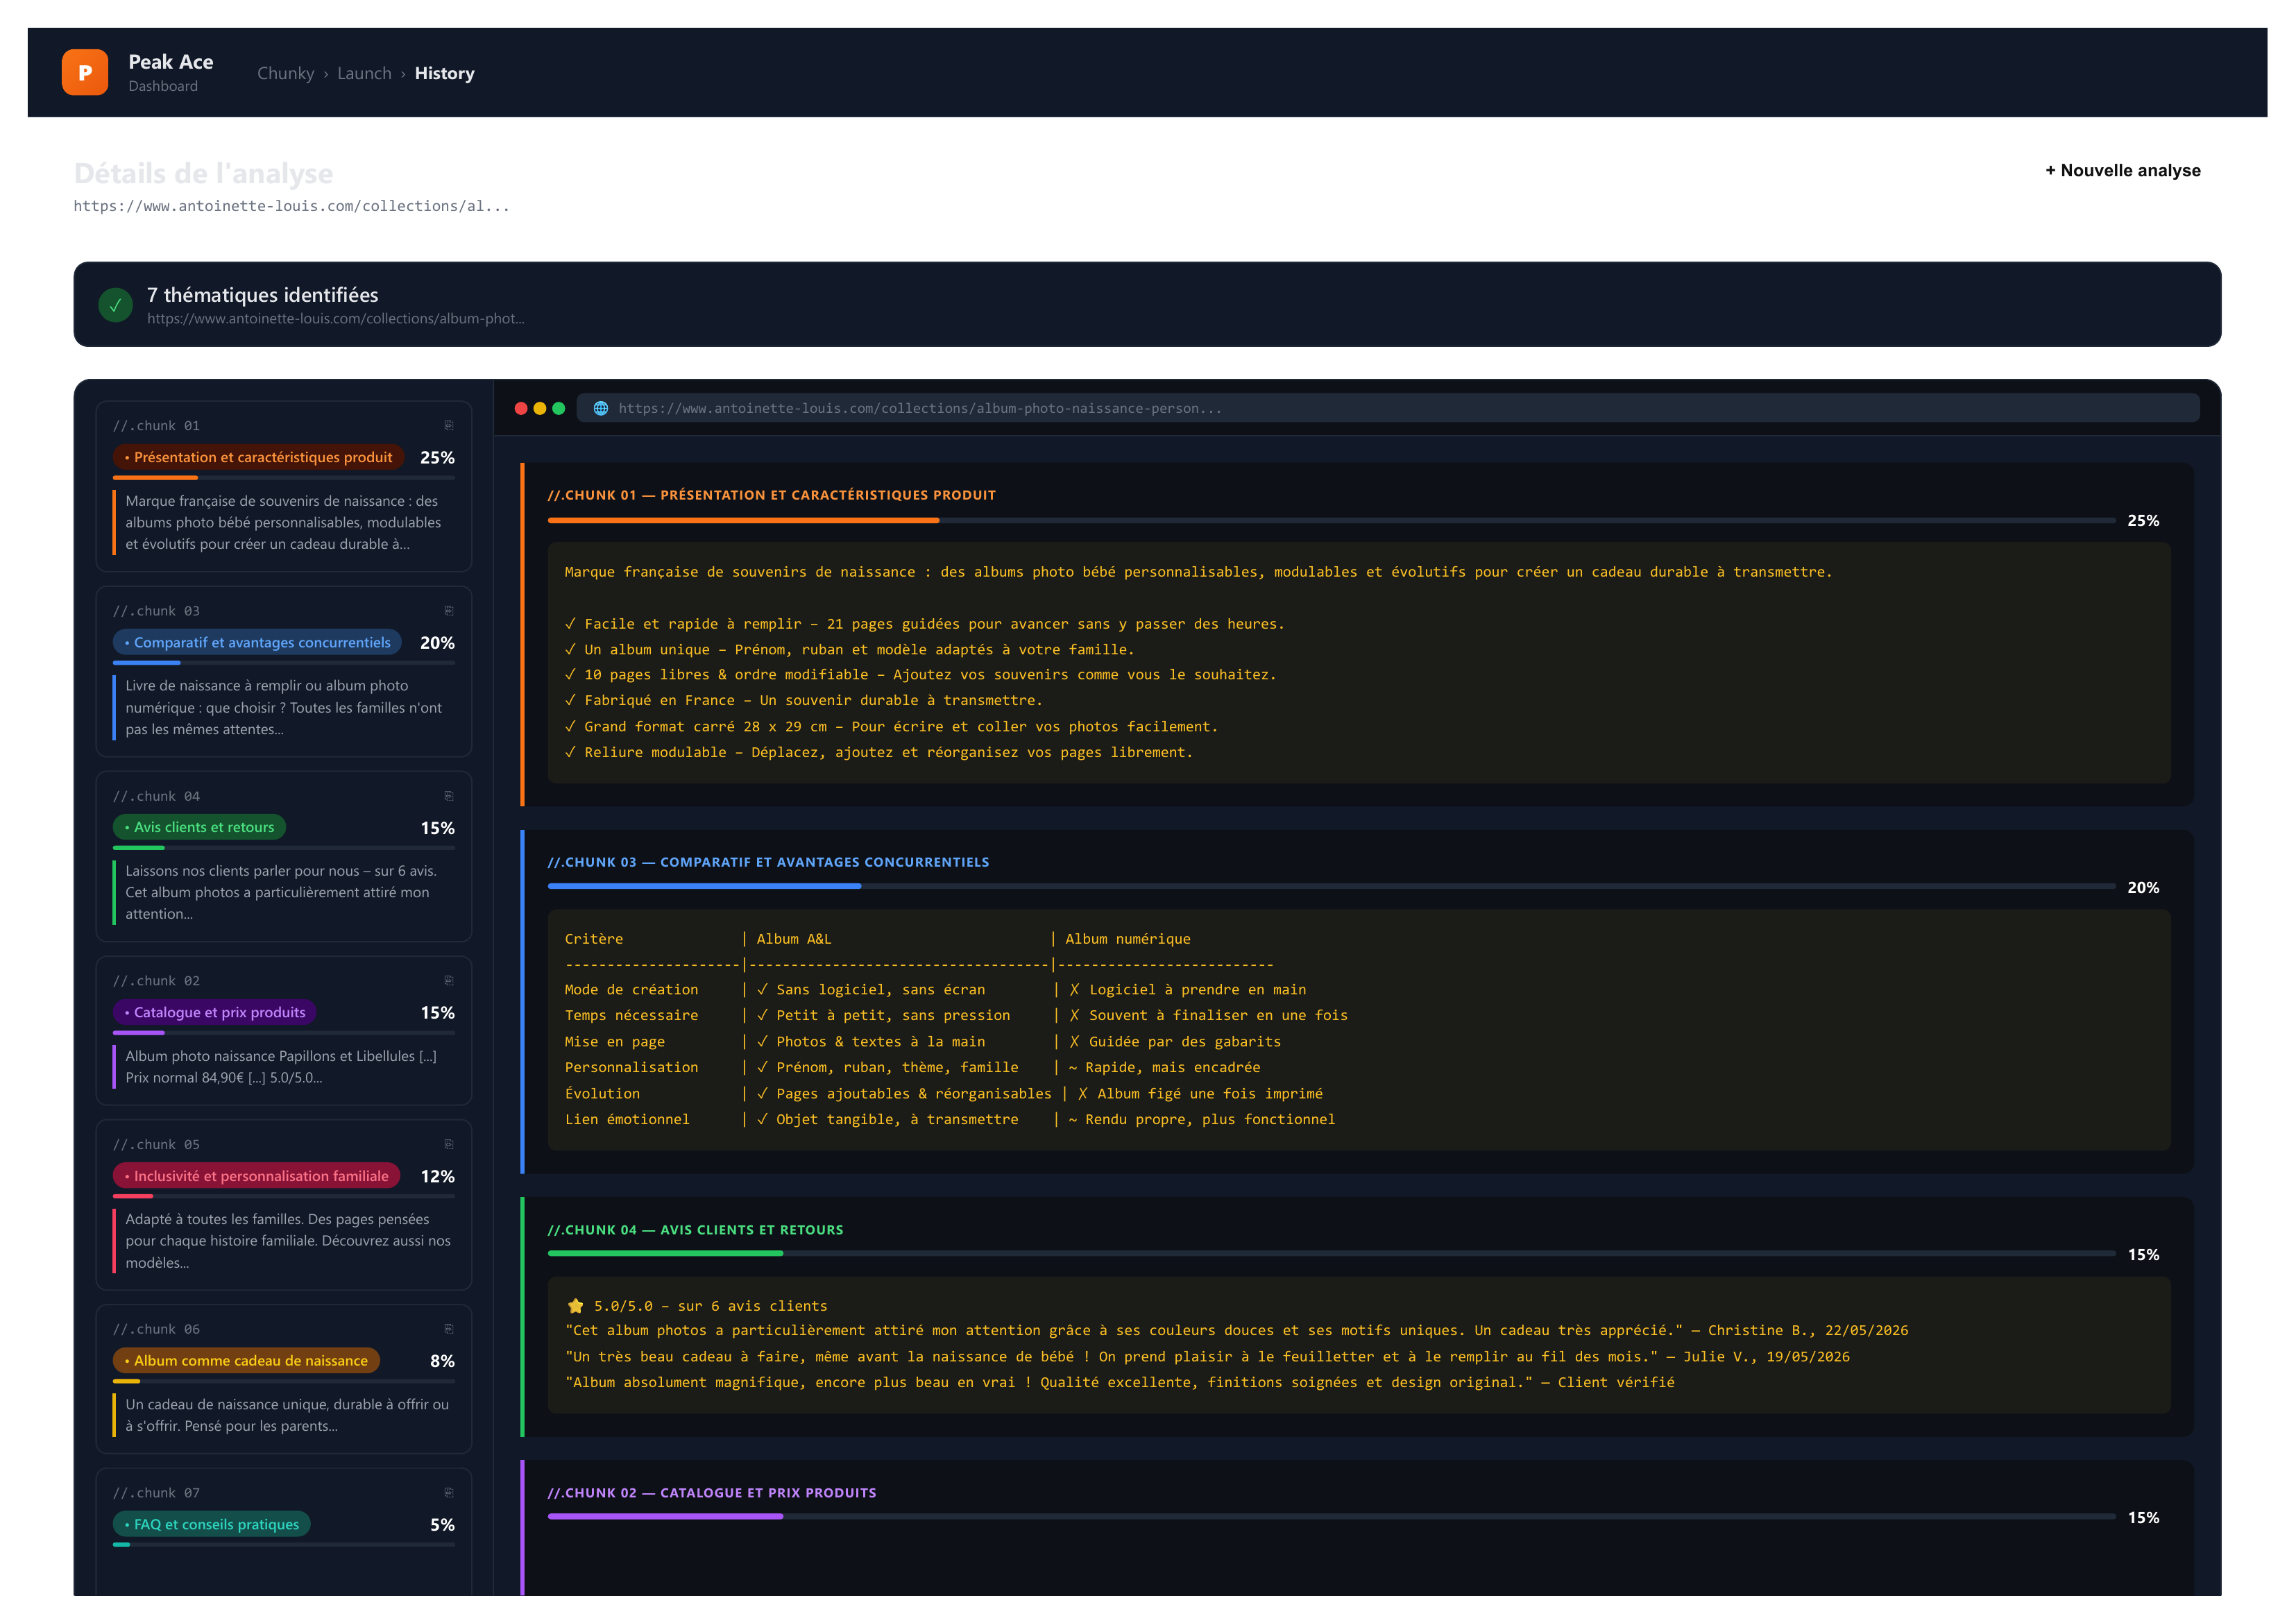Click the yellow window dot in preview
The width and height of the screenshot is (2296, 1623).
[540, 408]
